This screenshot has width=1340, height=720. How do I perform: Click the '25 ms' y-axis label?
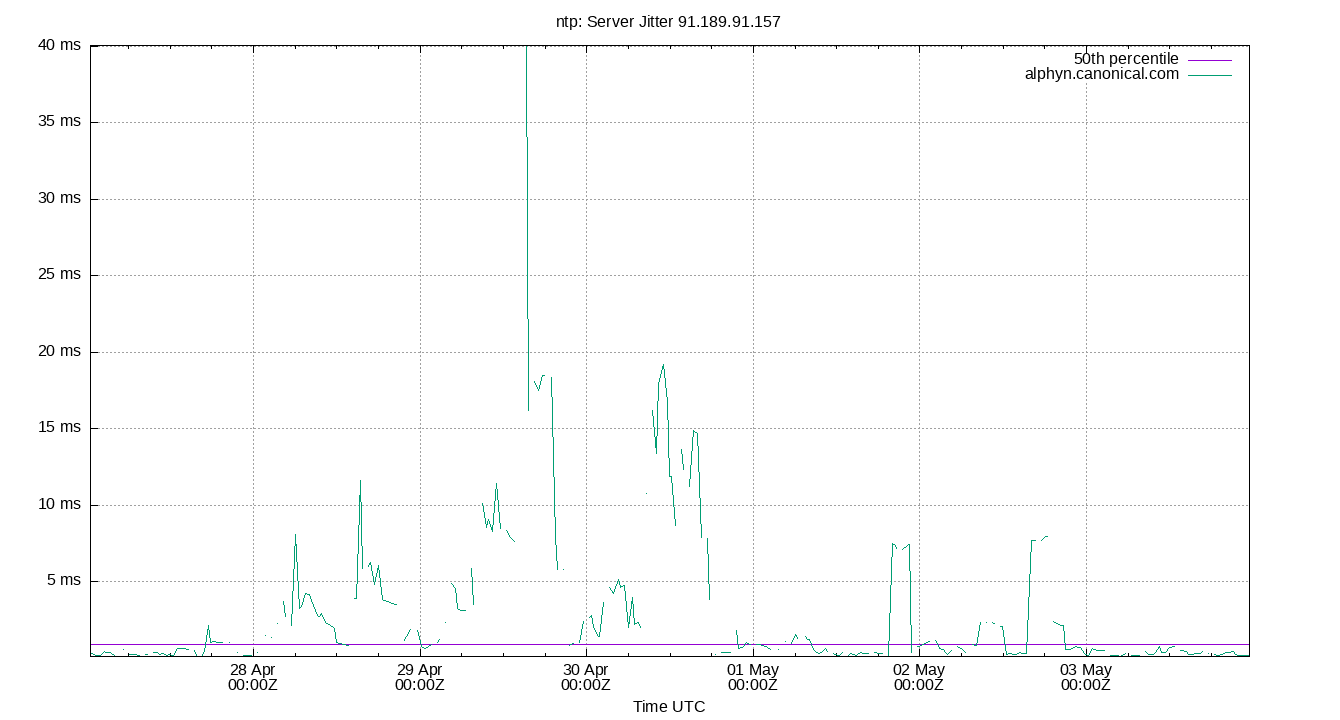coord(59,275)
